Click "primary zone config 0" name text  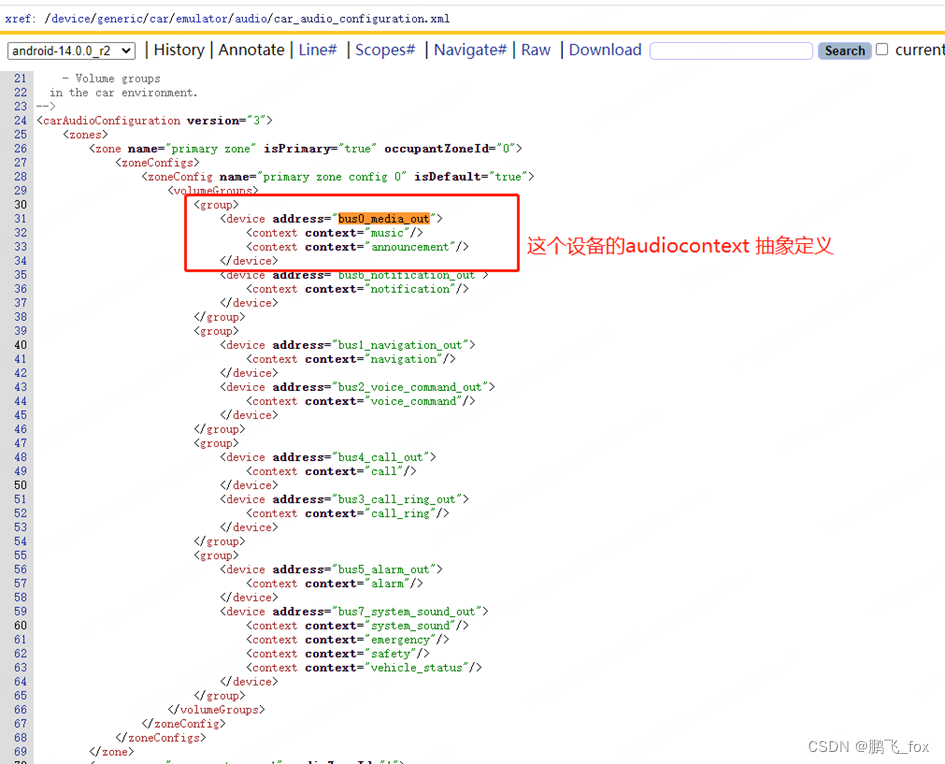coord(331,177)
